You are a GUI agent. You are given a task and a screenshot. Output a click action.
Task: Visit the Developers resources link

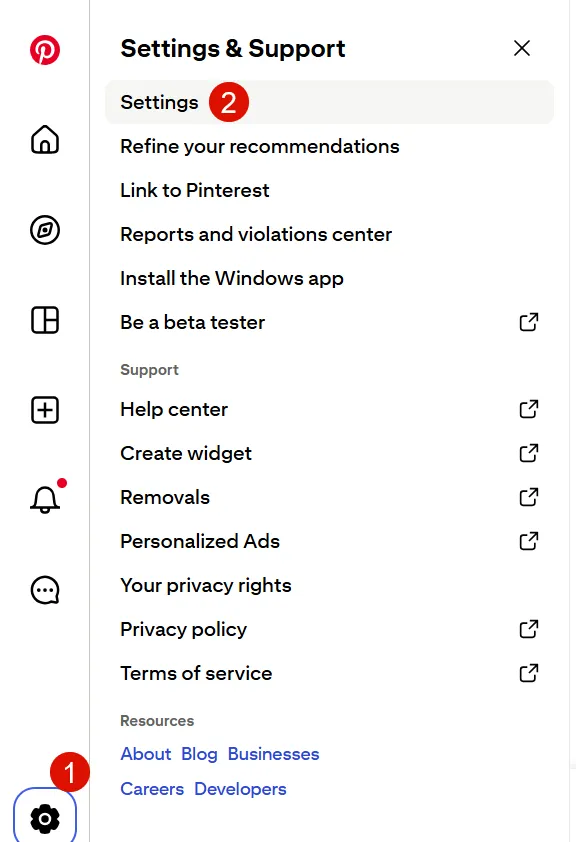pyautogui.click(x=240, y=789)
